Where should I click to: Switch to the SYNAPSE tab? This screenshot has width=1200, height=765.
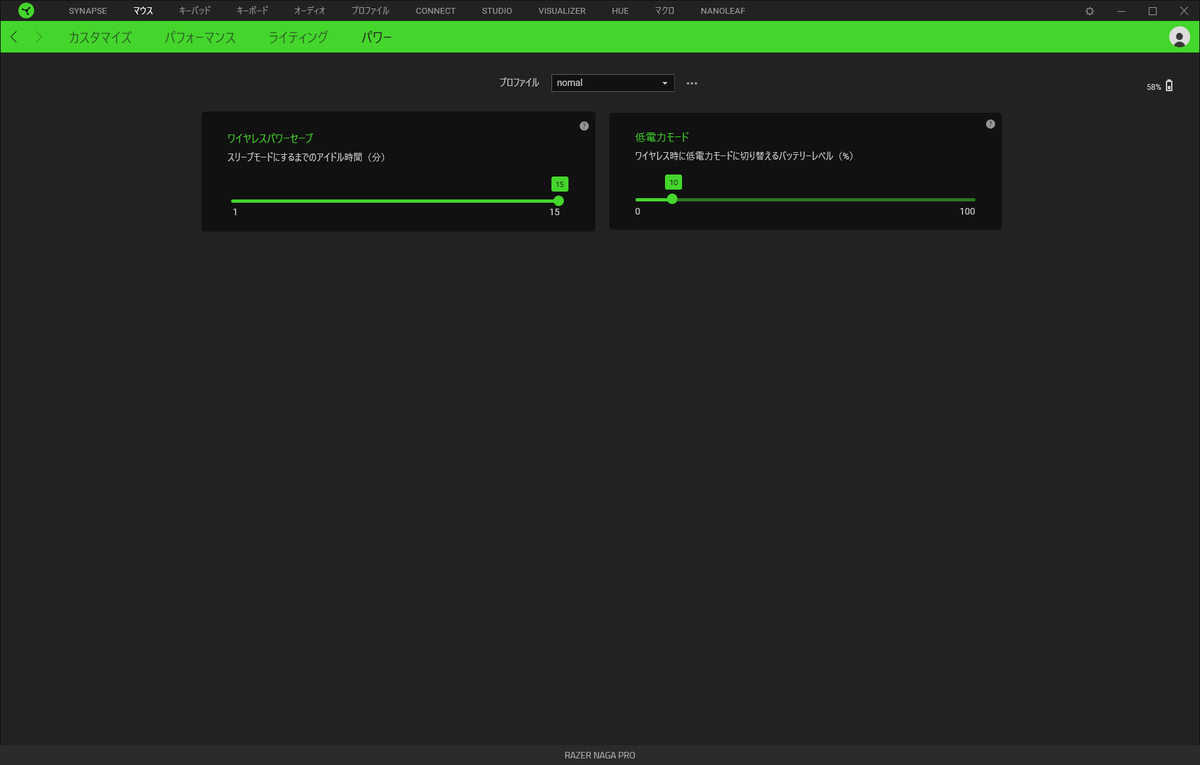88,11
